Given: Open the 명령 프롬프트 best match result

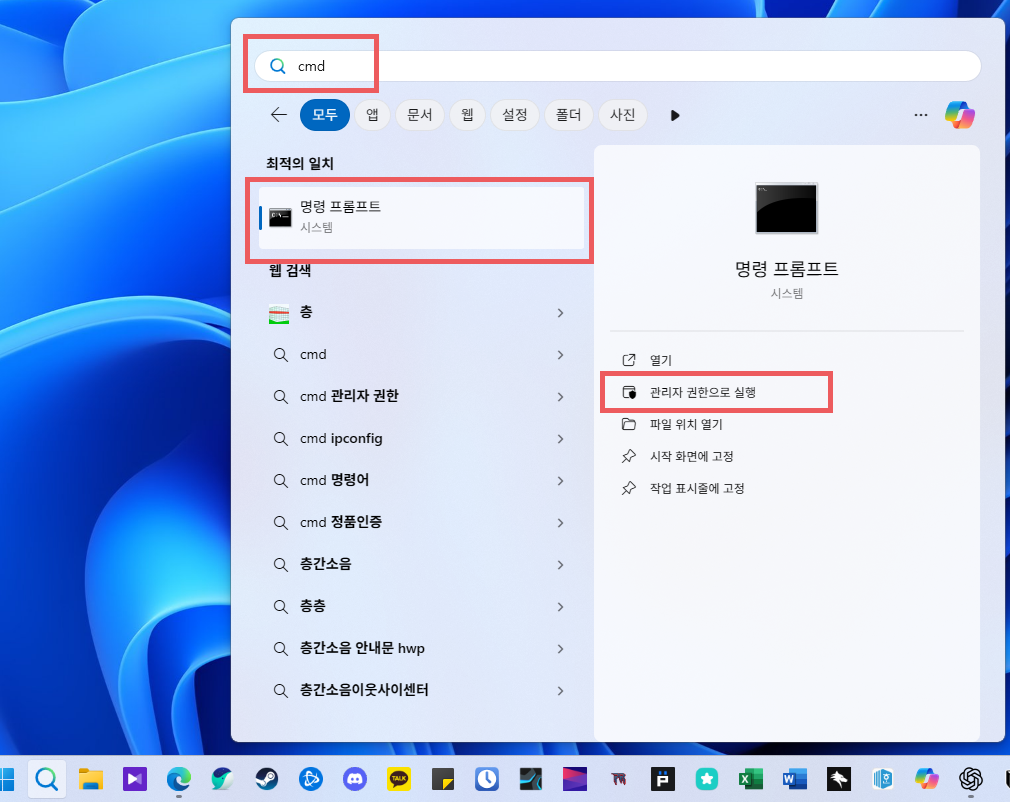Looking at the screenshot, I should coord(421,218).
